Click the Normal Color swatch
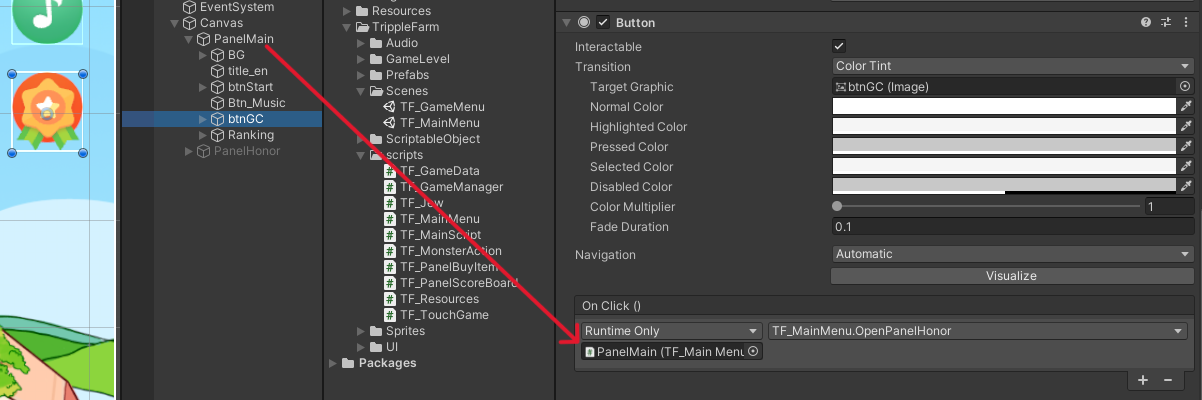The width and height of the screenshot is (1202, 400). tap(1004, 107)
